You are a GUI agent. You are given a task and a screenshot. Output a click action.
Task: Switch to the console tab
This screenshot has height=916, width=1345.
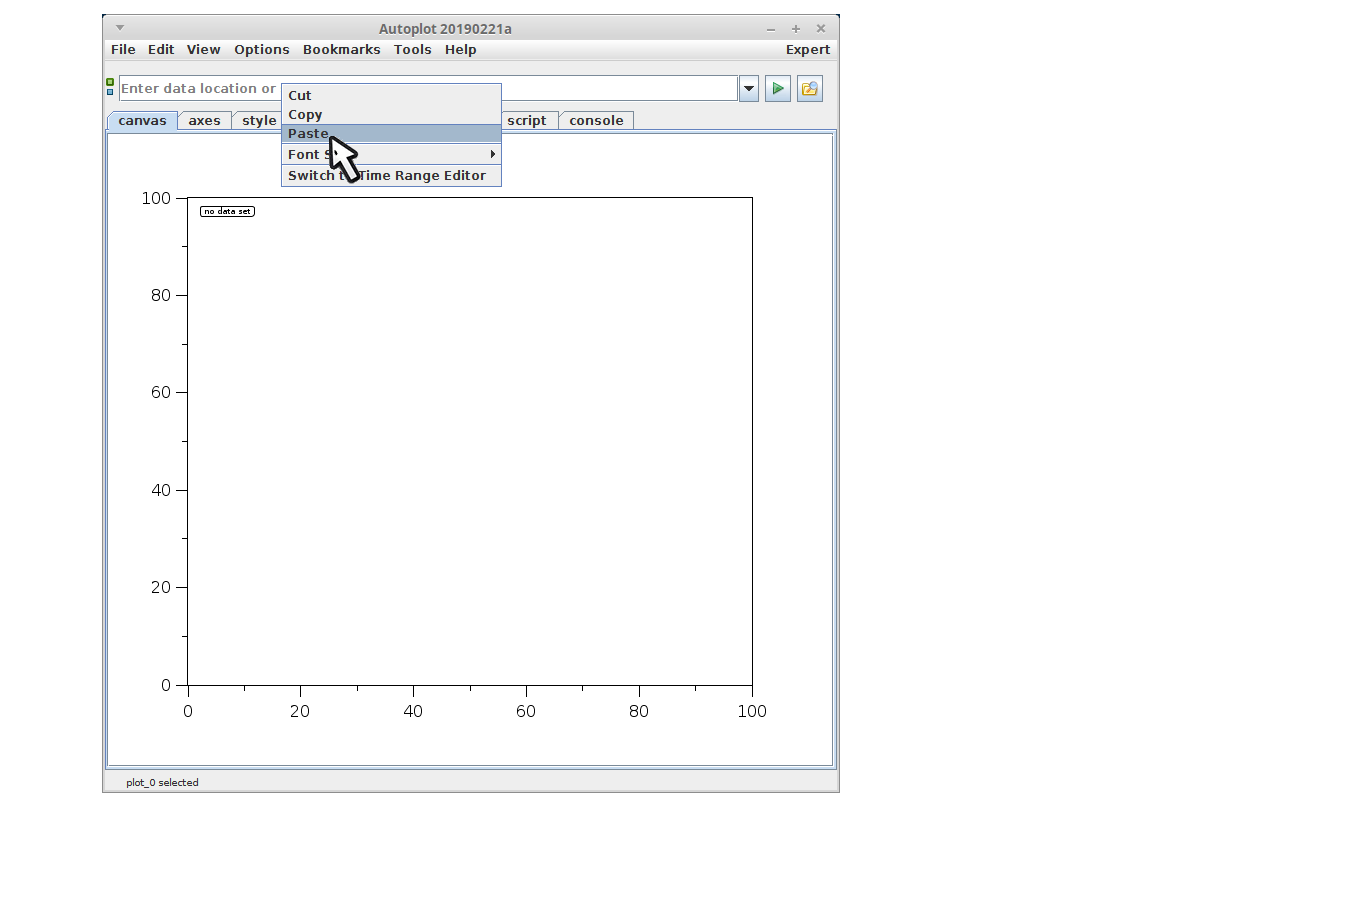(596, 121)
